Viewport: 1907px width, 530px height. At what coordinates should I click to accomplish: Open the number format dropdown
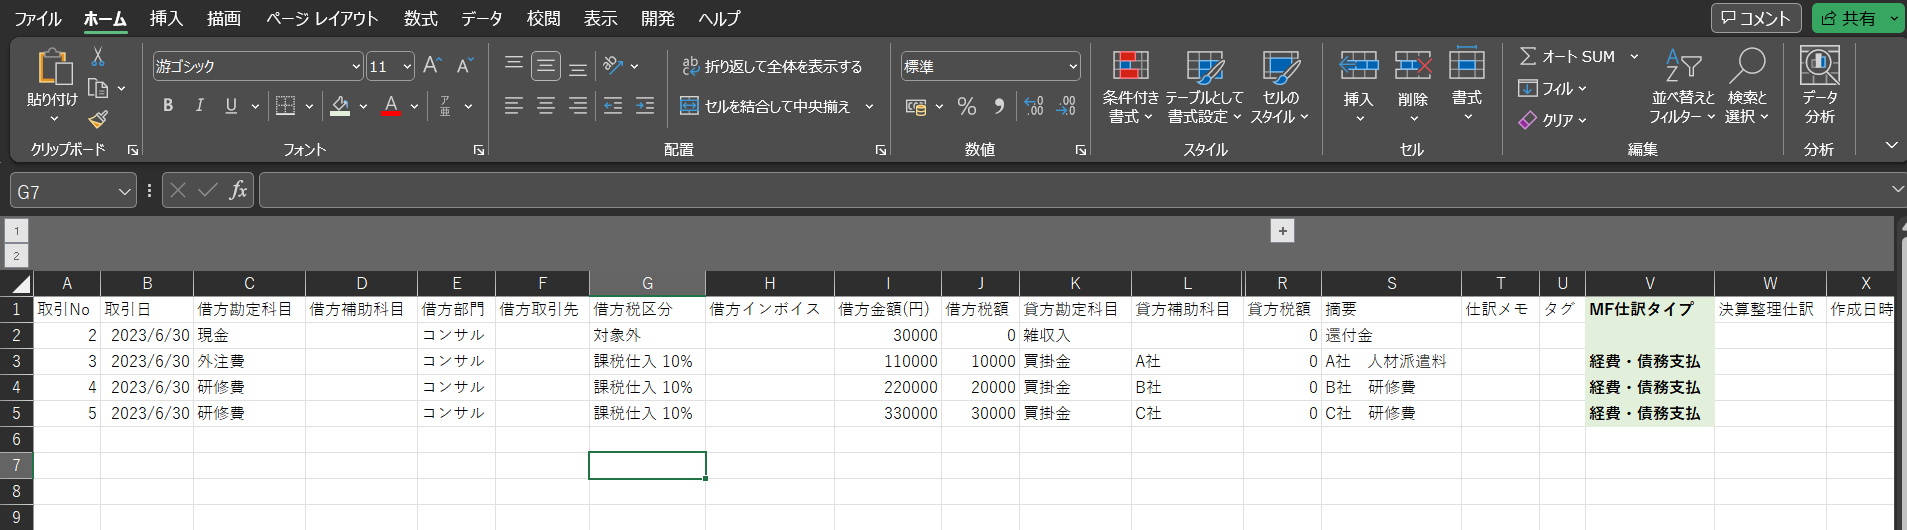(x=1073, y=67)
